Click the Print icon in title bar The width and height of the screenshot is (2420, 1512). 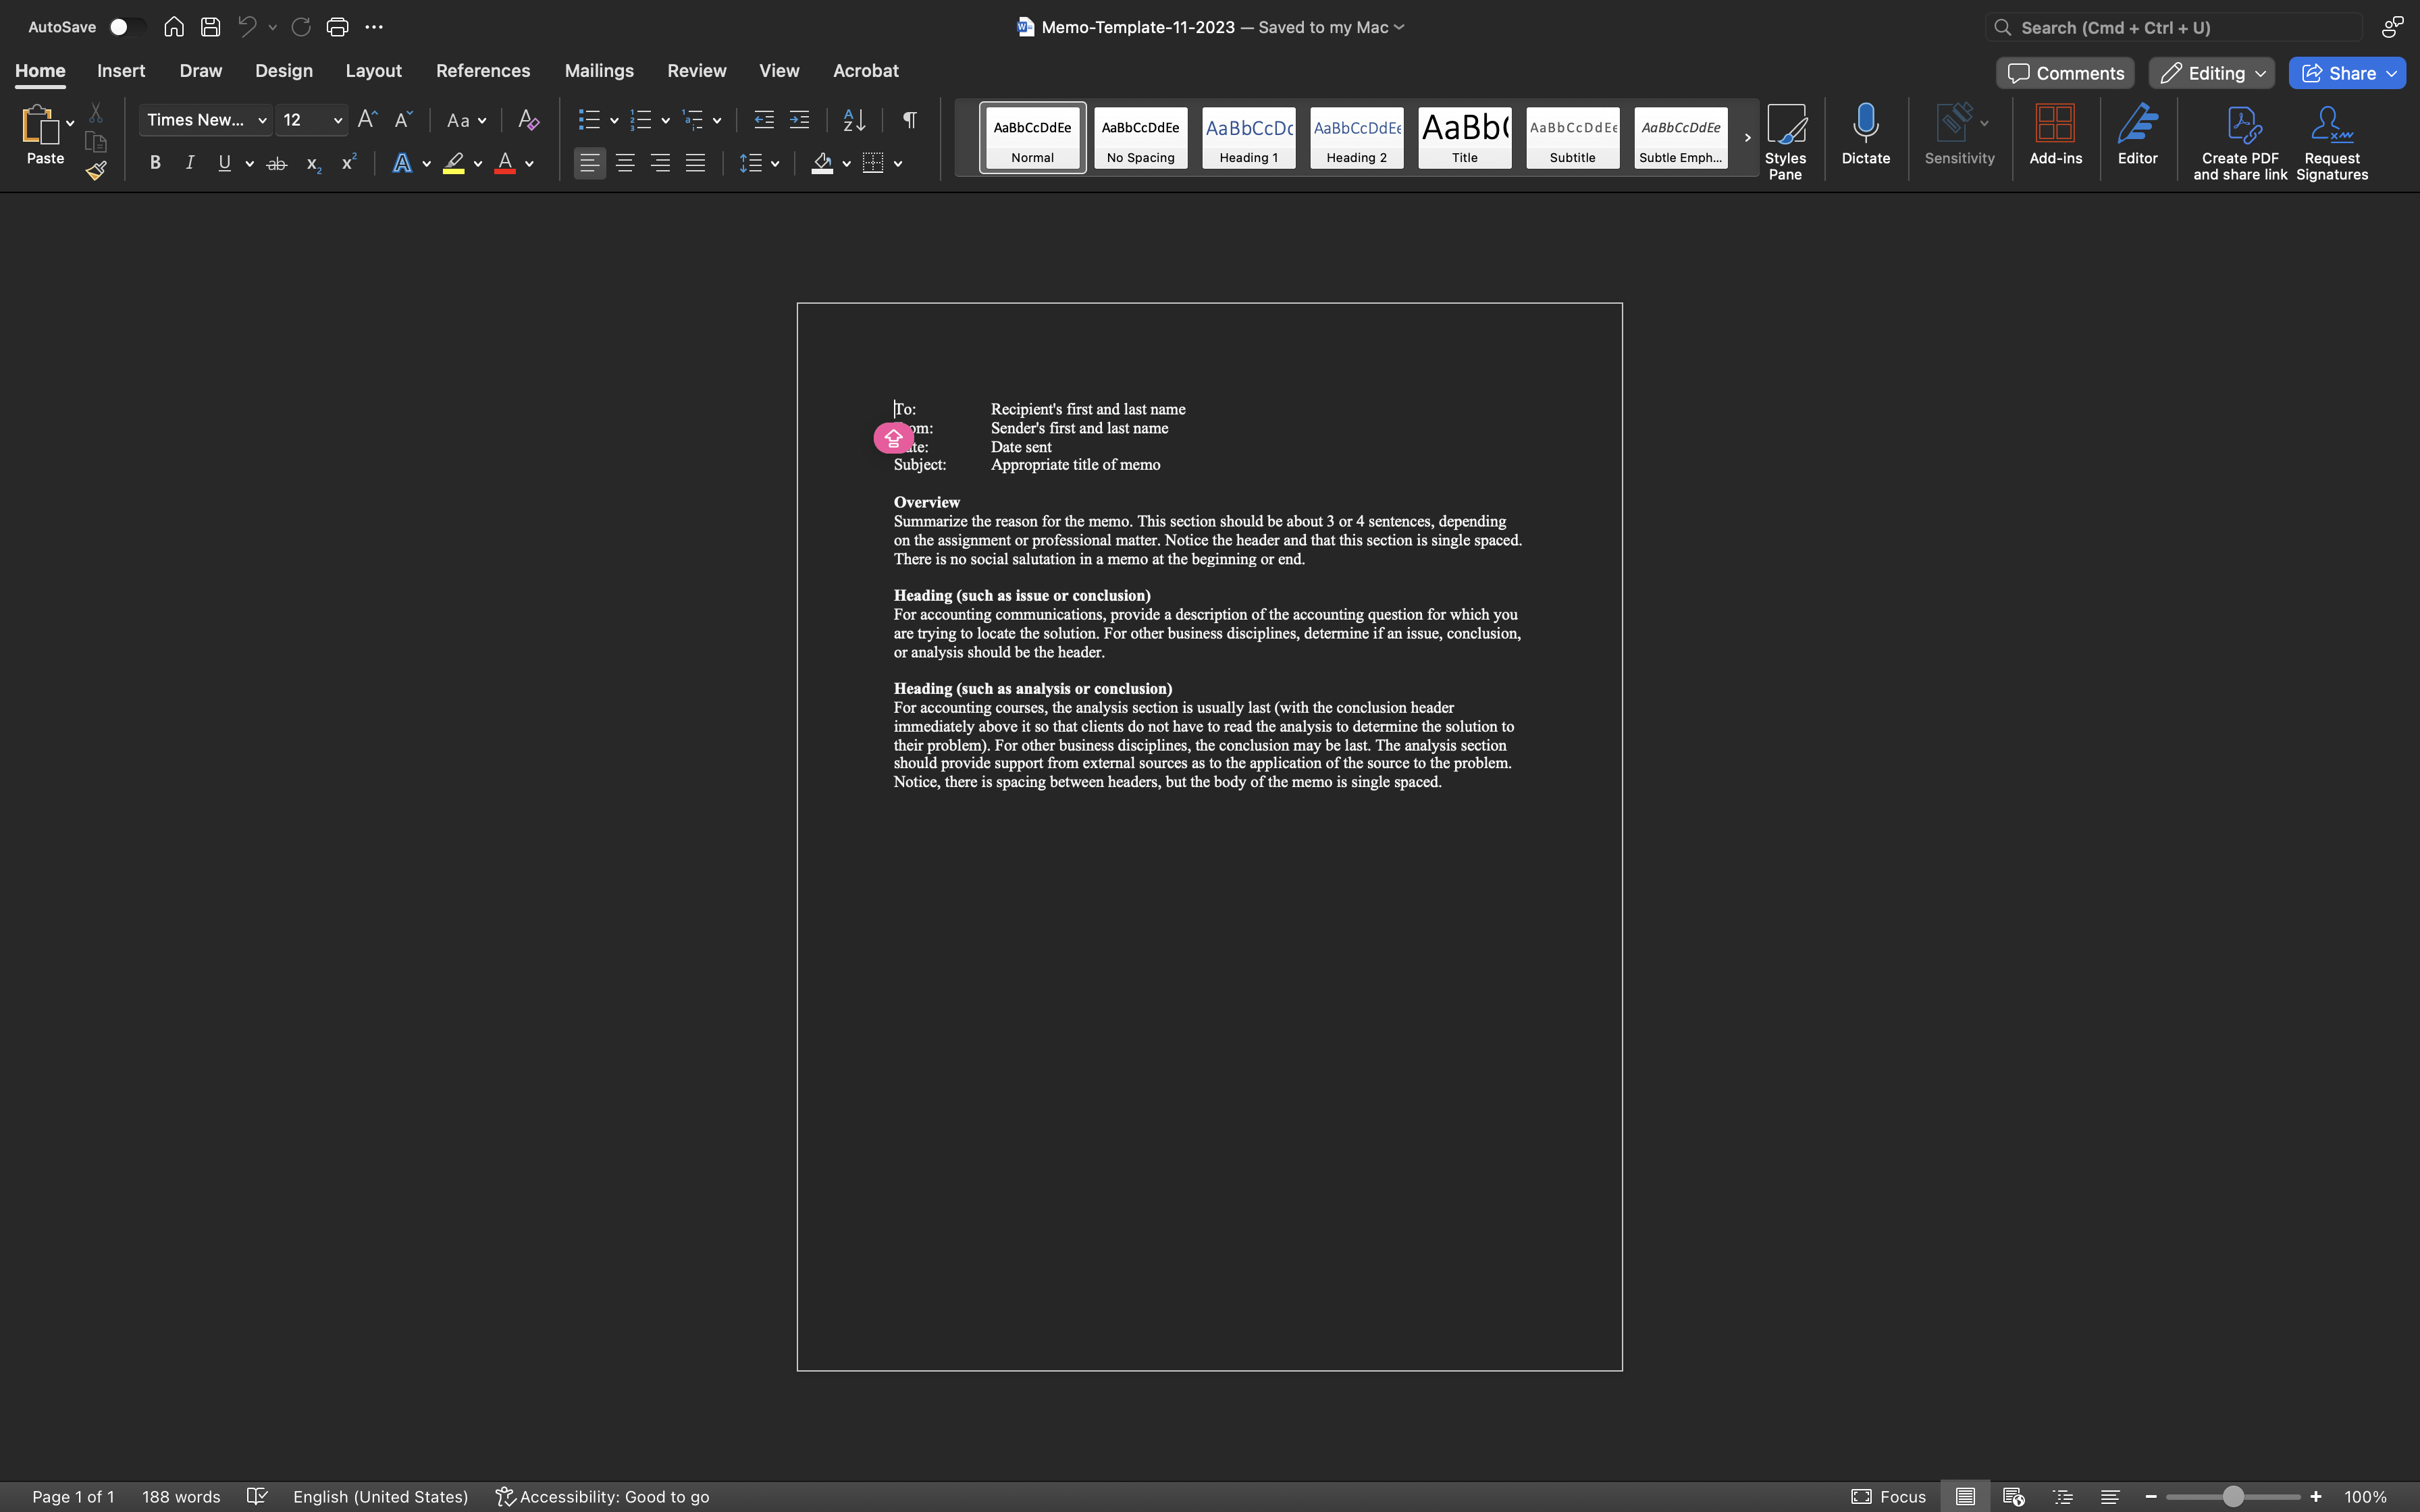(337, 27)
